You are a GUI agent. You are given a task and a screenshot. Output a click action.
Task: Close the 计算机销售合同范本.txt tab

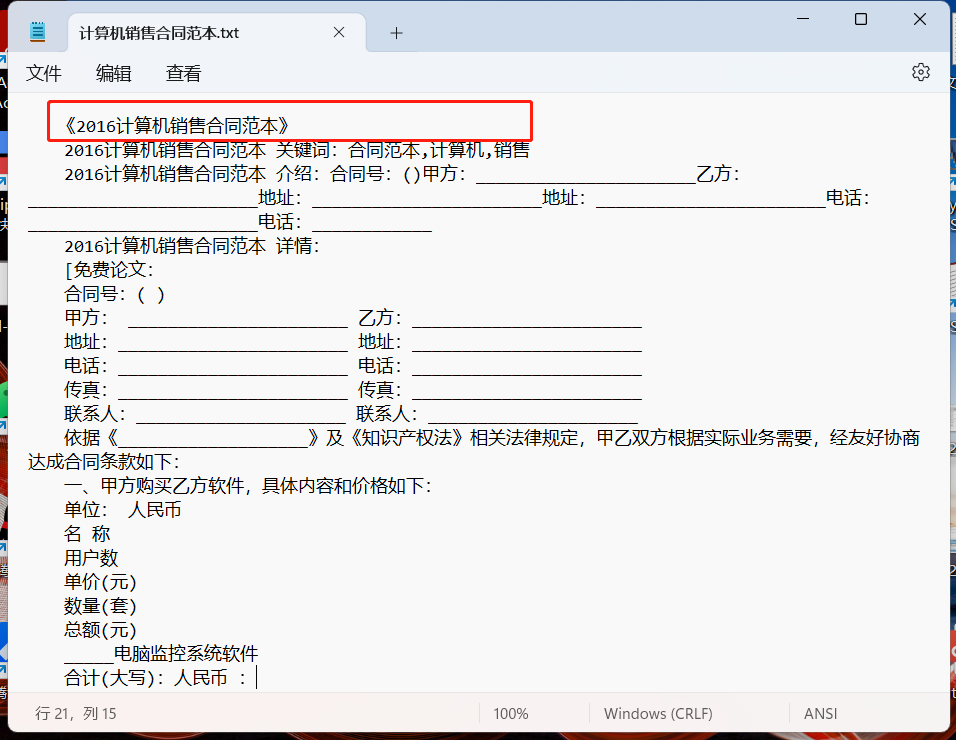(x=338, y=32)
